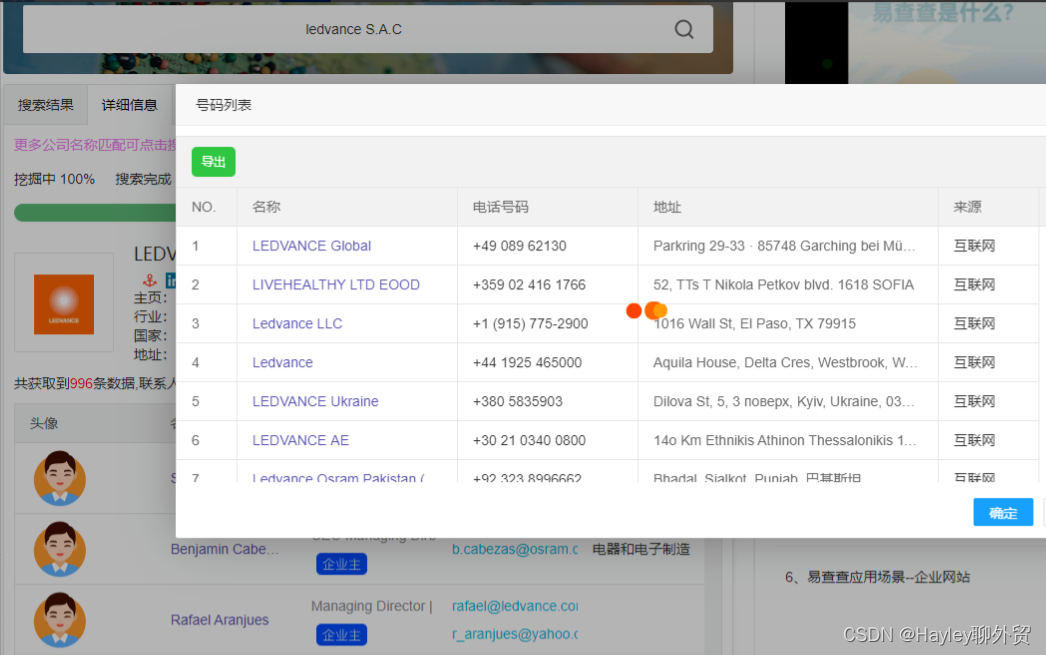
Task: Open the Rafael Aranjues contact name
Action: click(x=219, y=620)
